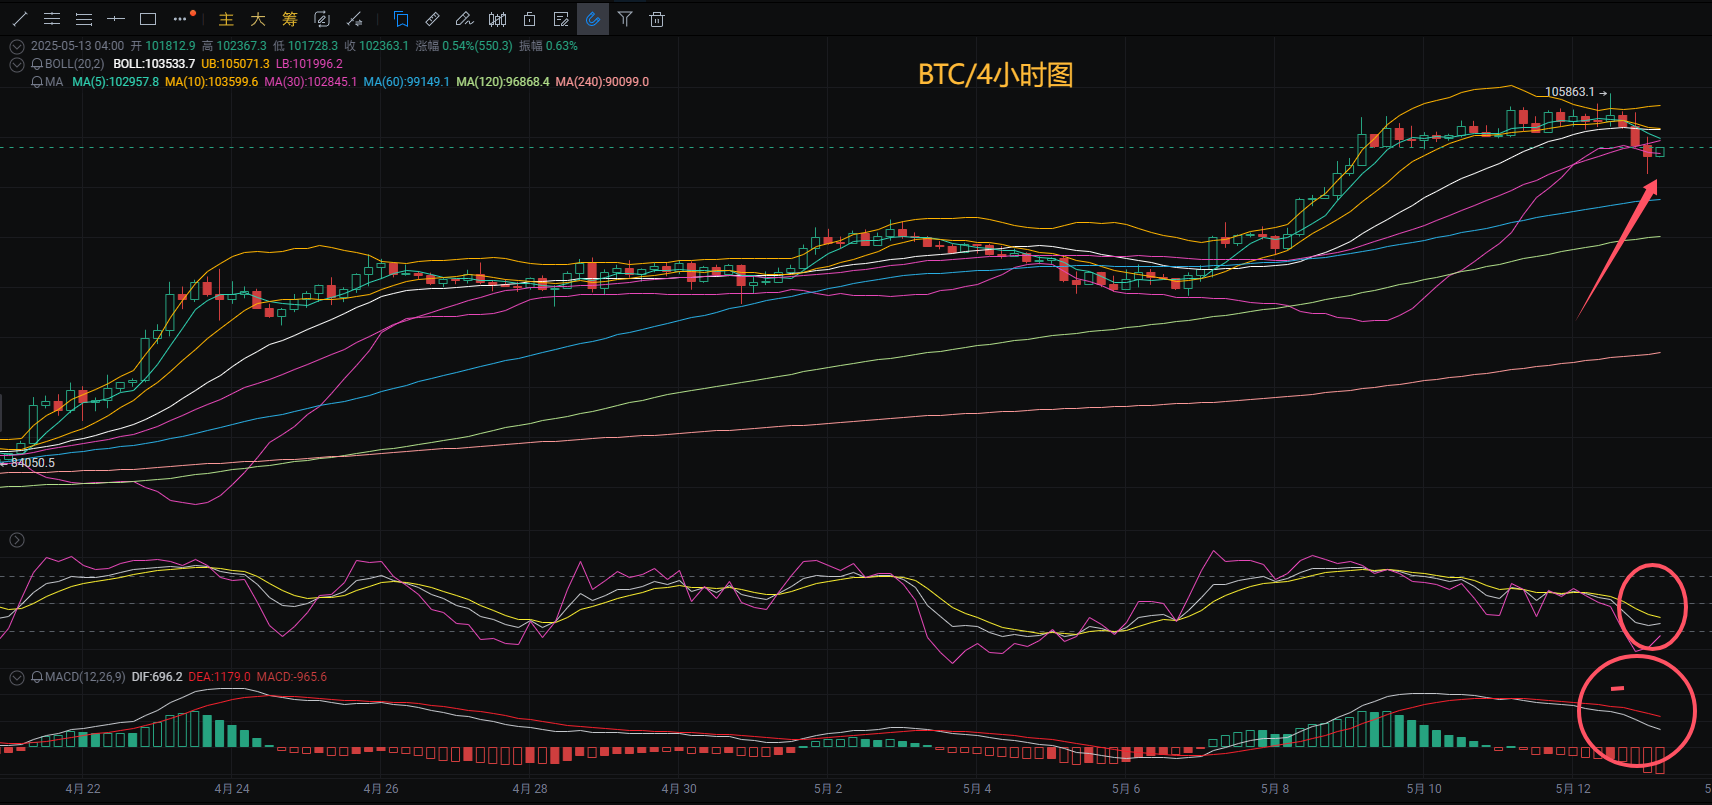
Task: Click the DEA:1179.0 value
Action: pos(219,677)
